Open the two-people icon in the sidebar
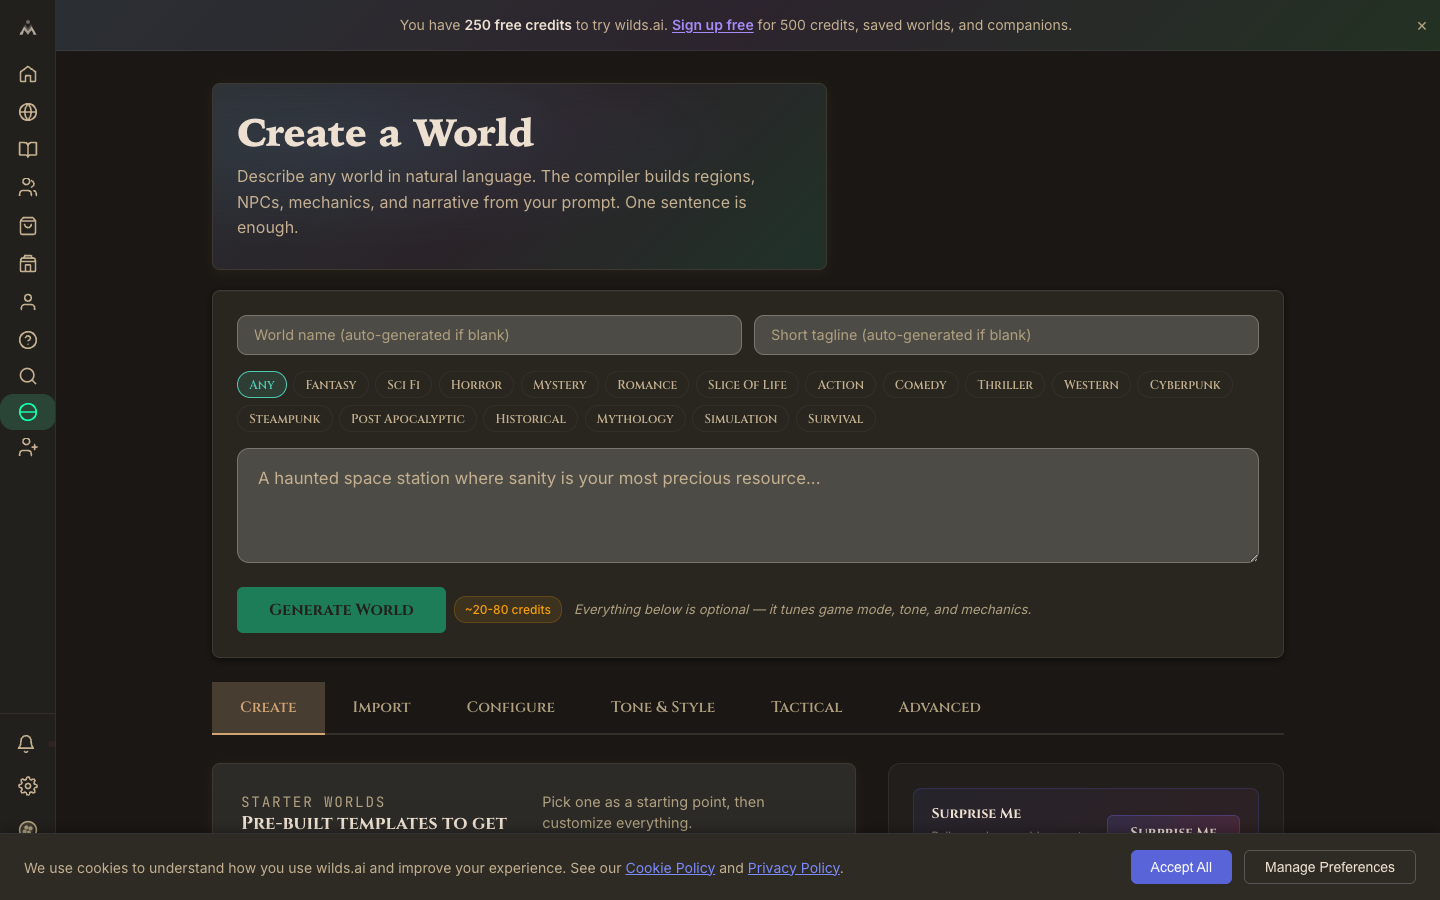 [x=28, y=187]
